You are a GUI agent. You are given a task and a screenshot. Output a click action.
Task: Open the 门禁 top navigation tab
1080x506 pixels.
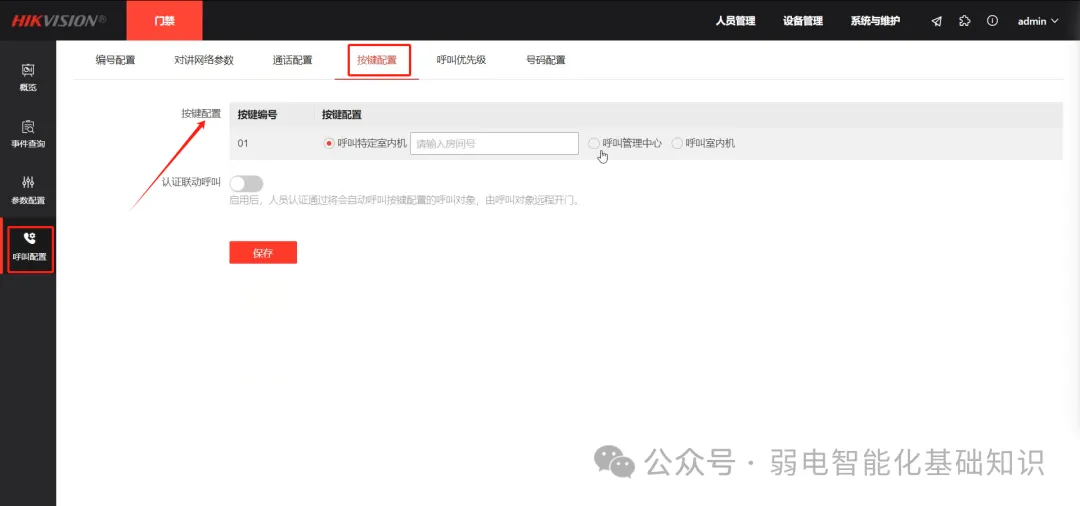pos(165,21)
